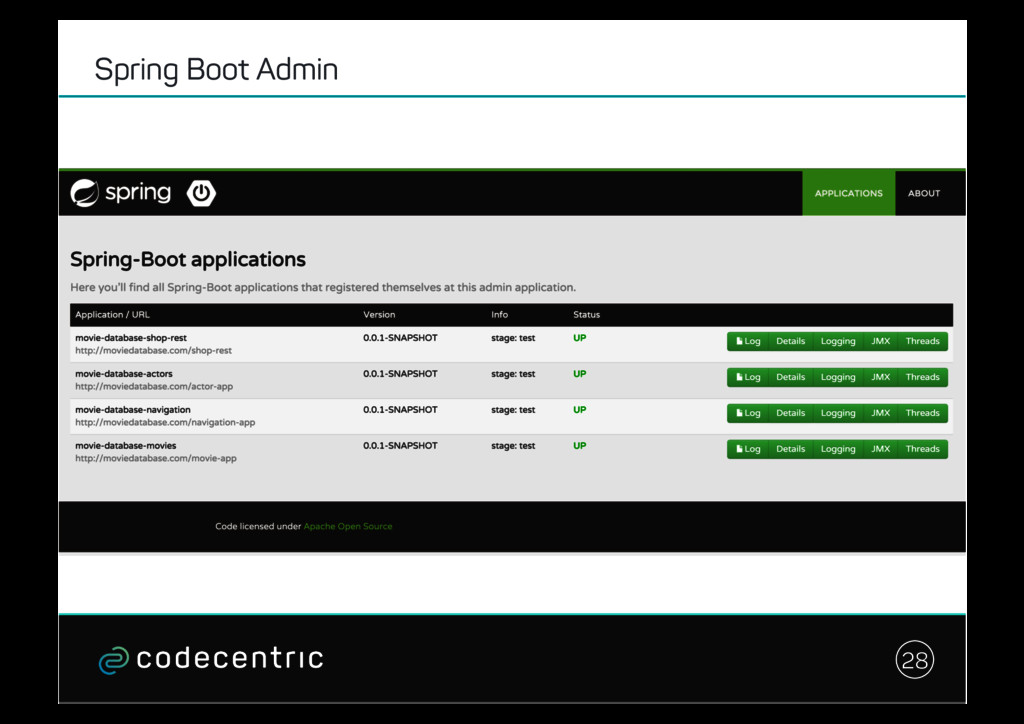The image size is (1024, 724).
Task: Click the http://moviedatabase.com/navigation-app URL
Action: (x=165, y=422)
